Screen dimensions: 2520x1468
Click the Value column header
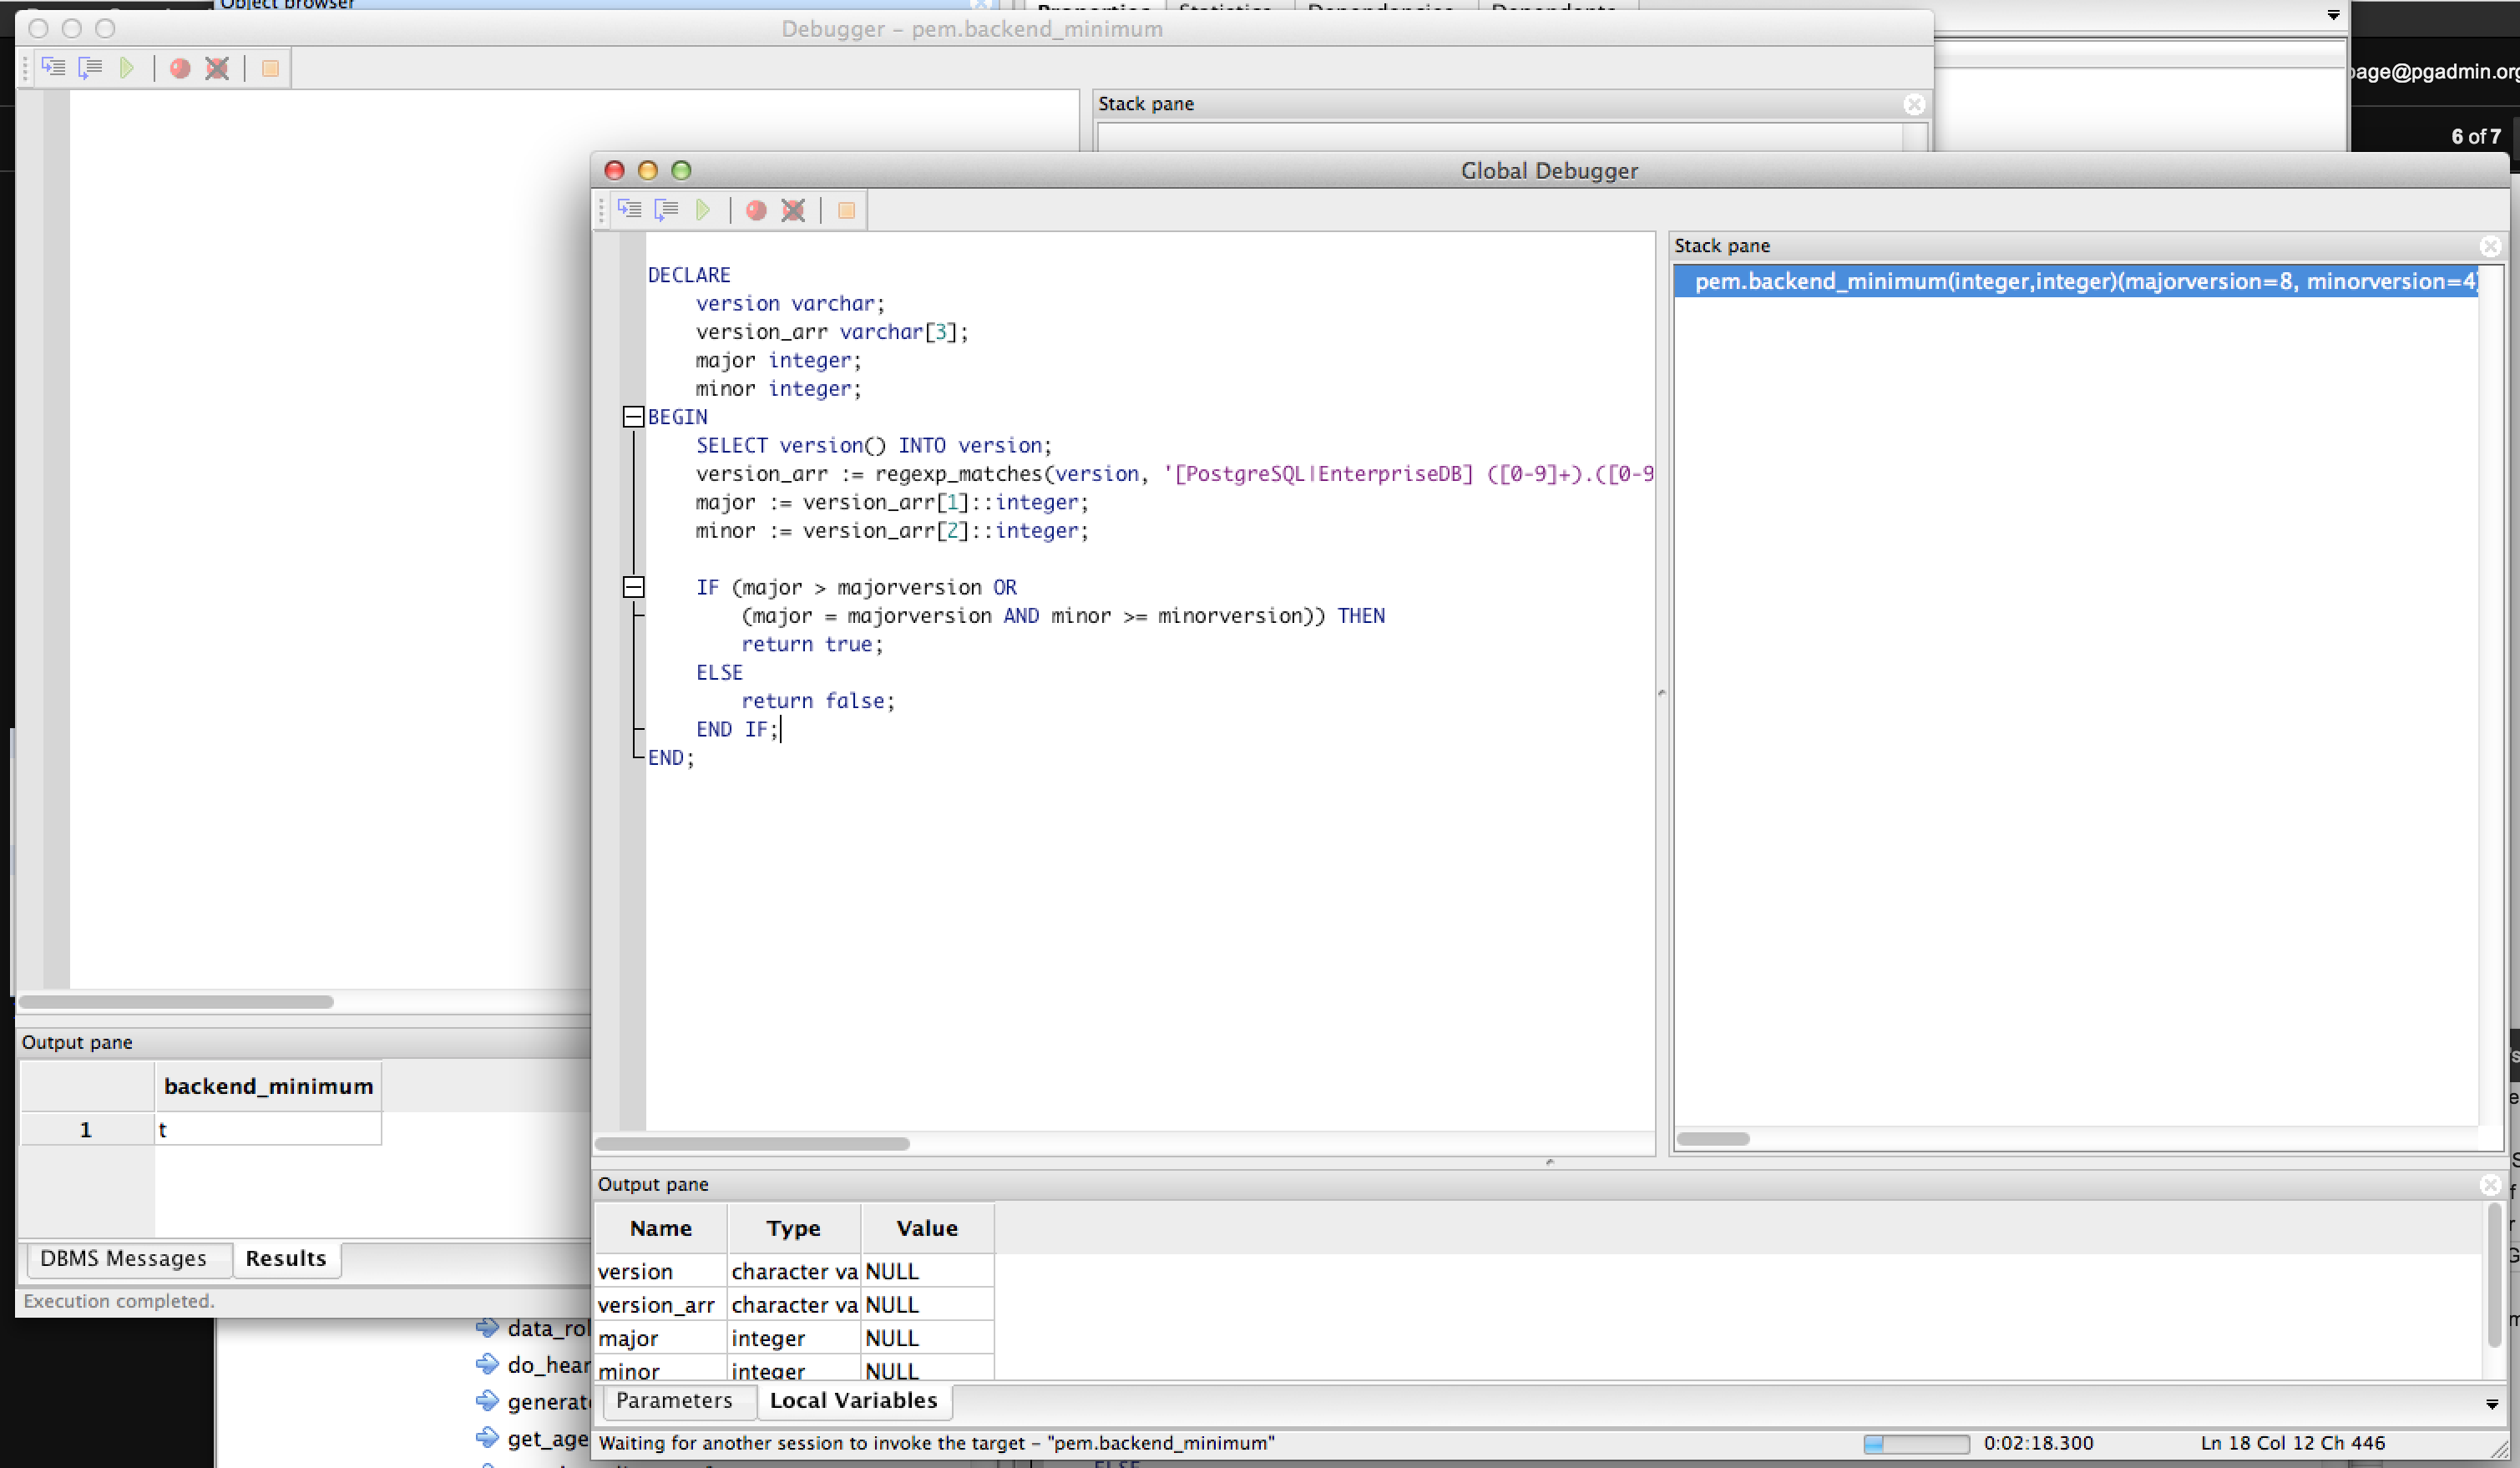[x=927, y=1228]
